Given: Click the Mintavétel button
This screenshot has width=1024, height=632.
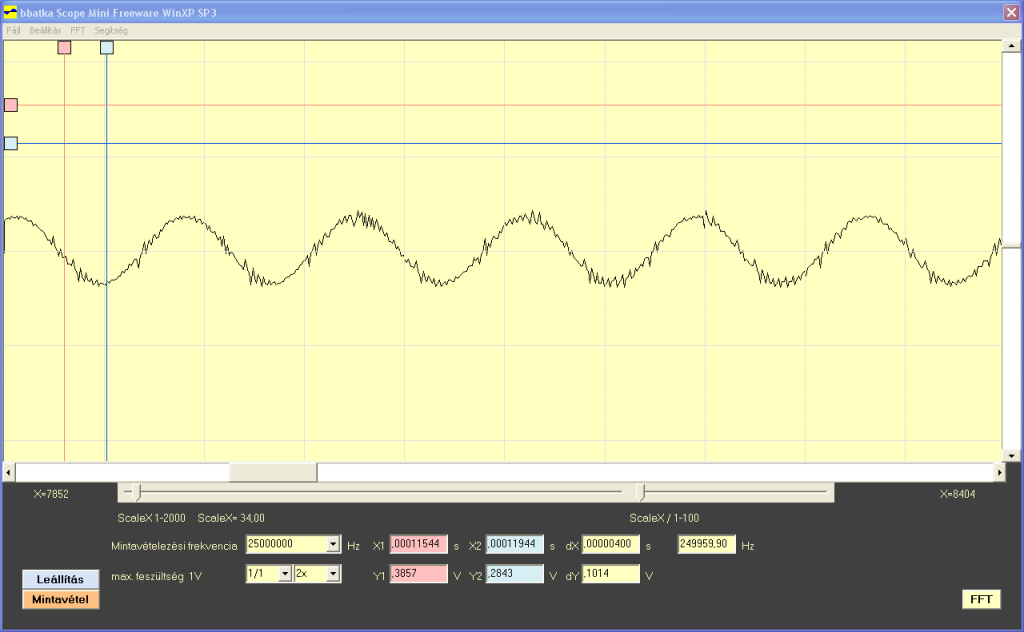Looking at the screenshot, I should 60,599.
